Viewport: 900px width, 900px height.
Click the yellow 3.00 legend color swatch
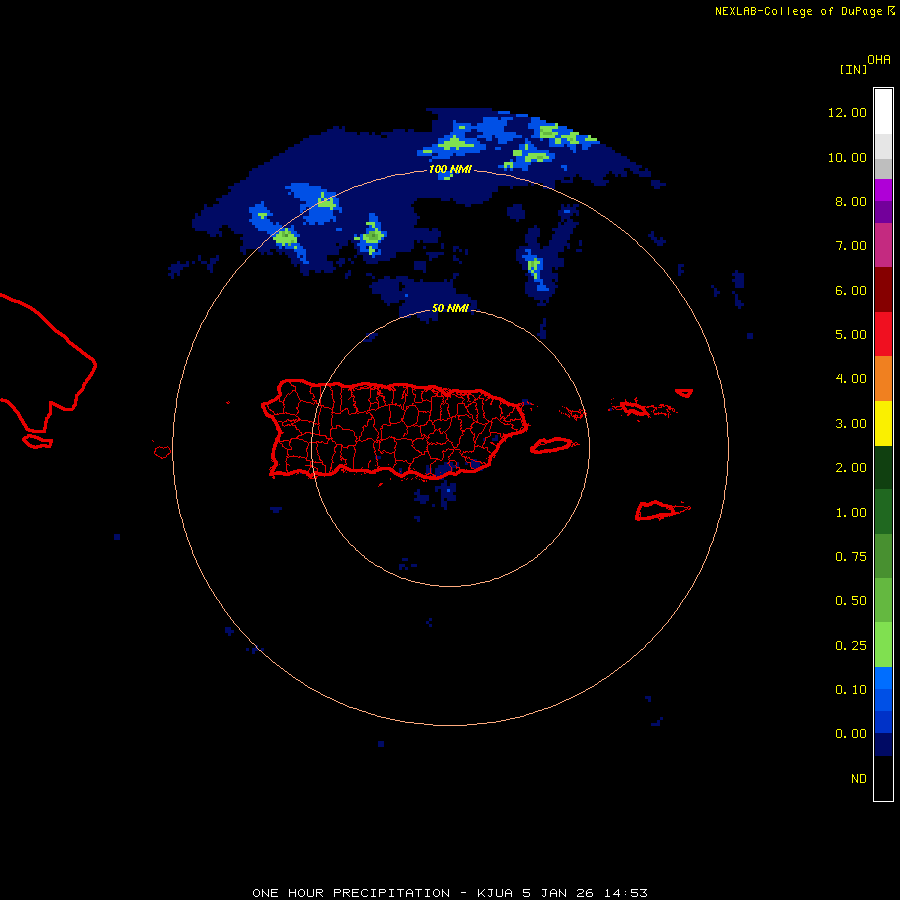tap(883, 424)
